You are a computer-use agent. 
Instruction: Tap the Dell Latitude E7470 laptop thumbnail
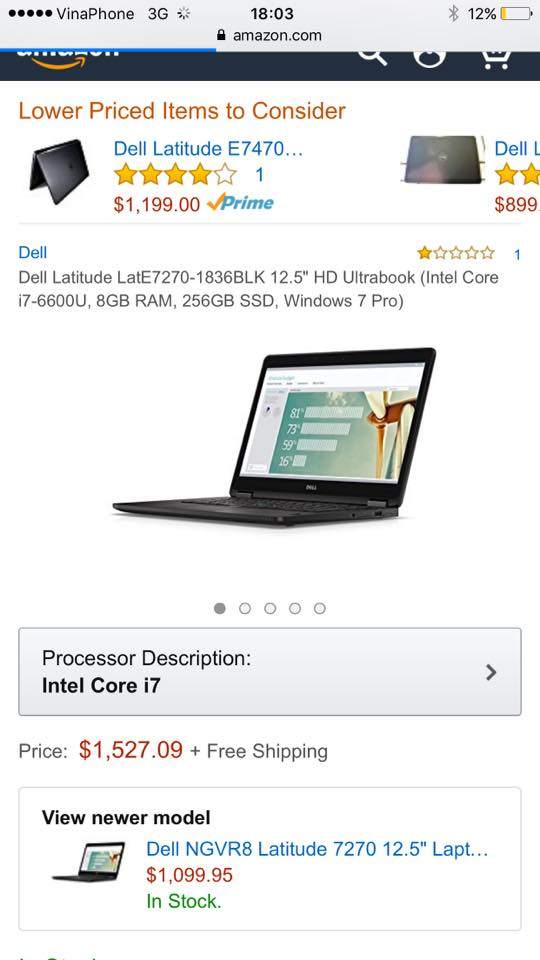coord(59,171)
